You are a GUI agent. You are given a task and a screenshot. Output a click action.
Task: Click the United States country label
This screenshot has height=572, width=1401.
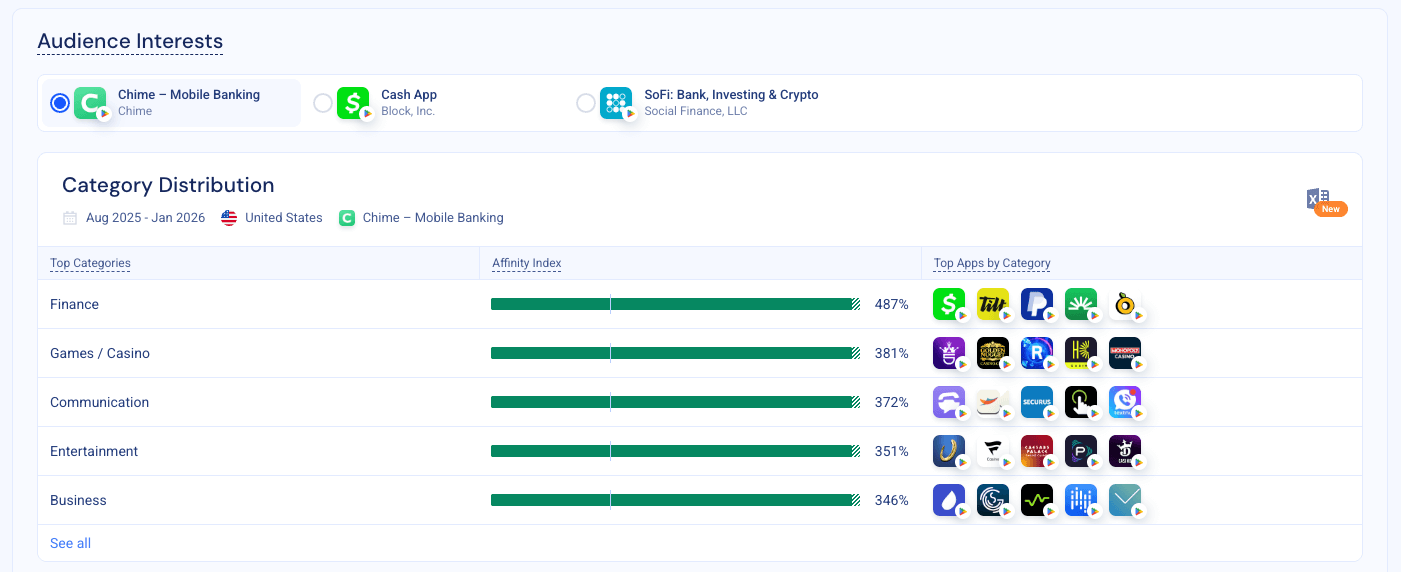pos(284,217)
